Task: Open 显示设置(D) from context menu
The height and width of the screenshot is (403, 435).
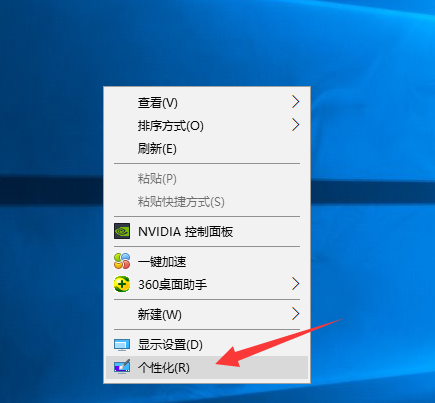Action: click(207, 344)
